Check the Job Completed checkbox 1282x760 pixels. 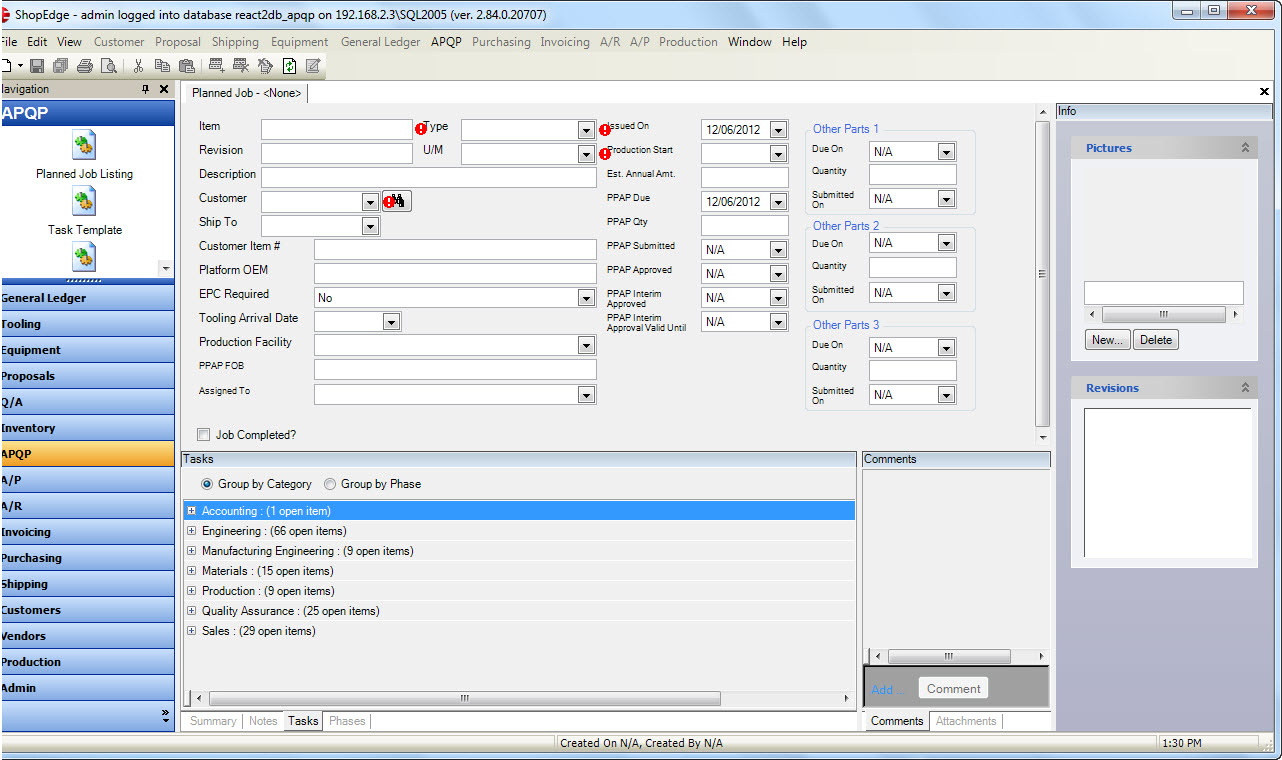pyautogui.click(x=204, y=435)
